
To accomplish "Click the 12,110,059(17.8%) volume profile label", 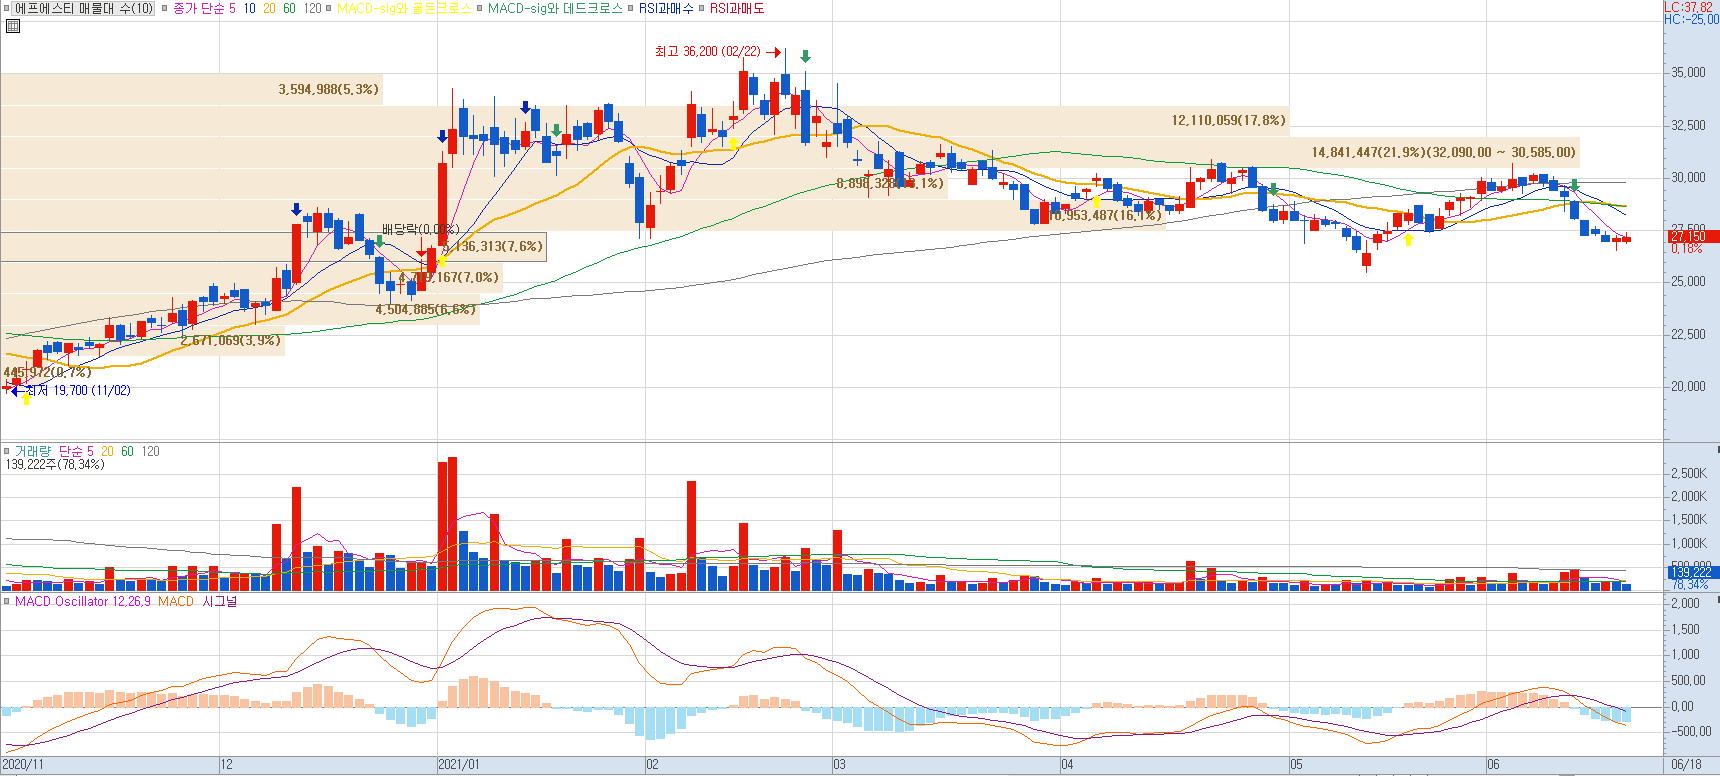I will pos(1229,120).
